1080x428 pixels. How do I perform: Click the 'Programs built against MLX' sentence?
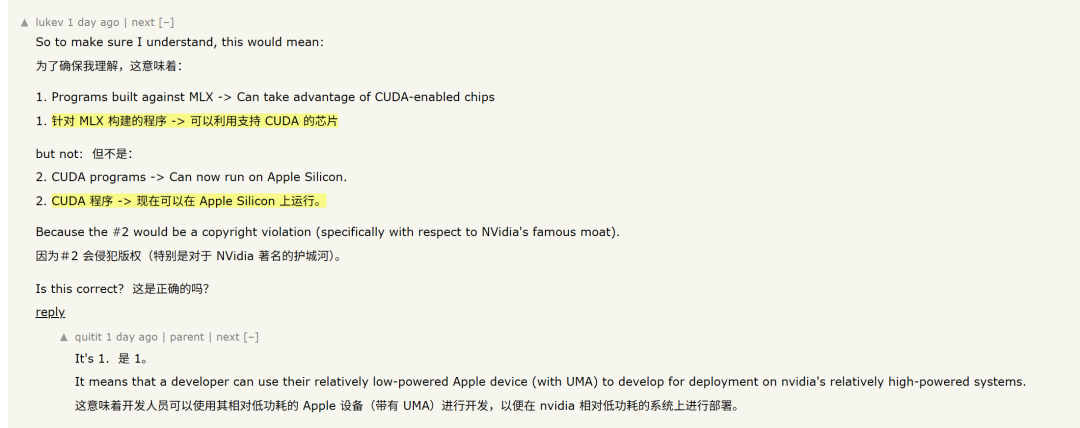pyautogui.click(x=273, y=97)
